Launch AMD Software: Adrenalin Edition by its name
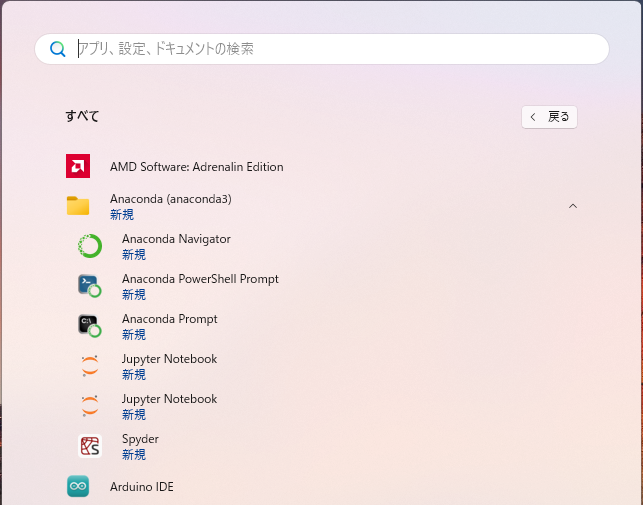The image size is (643, 505). click(x=196, y=167)
